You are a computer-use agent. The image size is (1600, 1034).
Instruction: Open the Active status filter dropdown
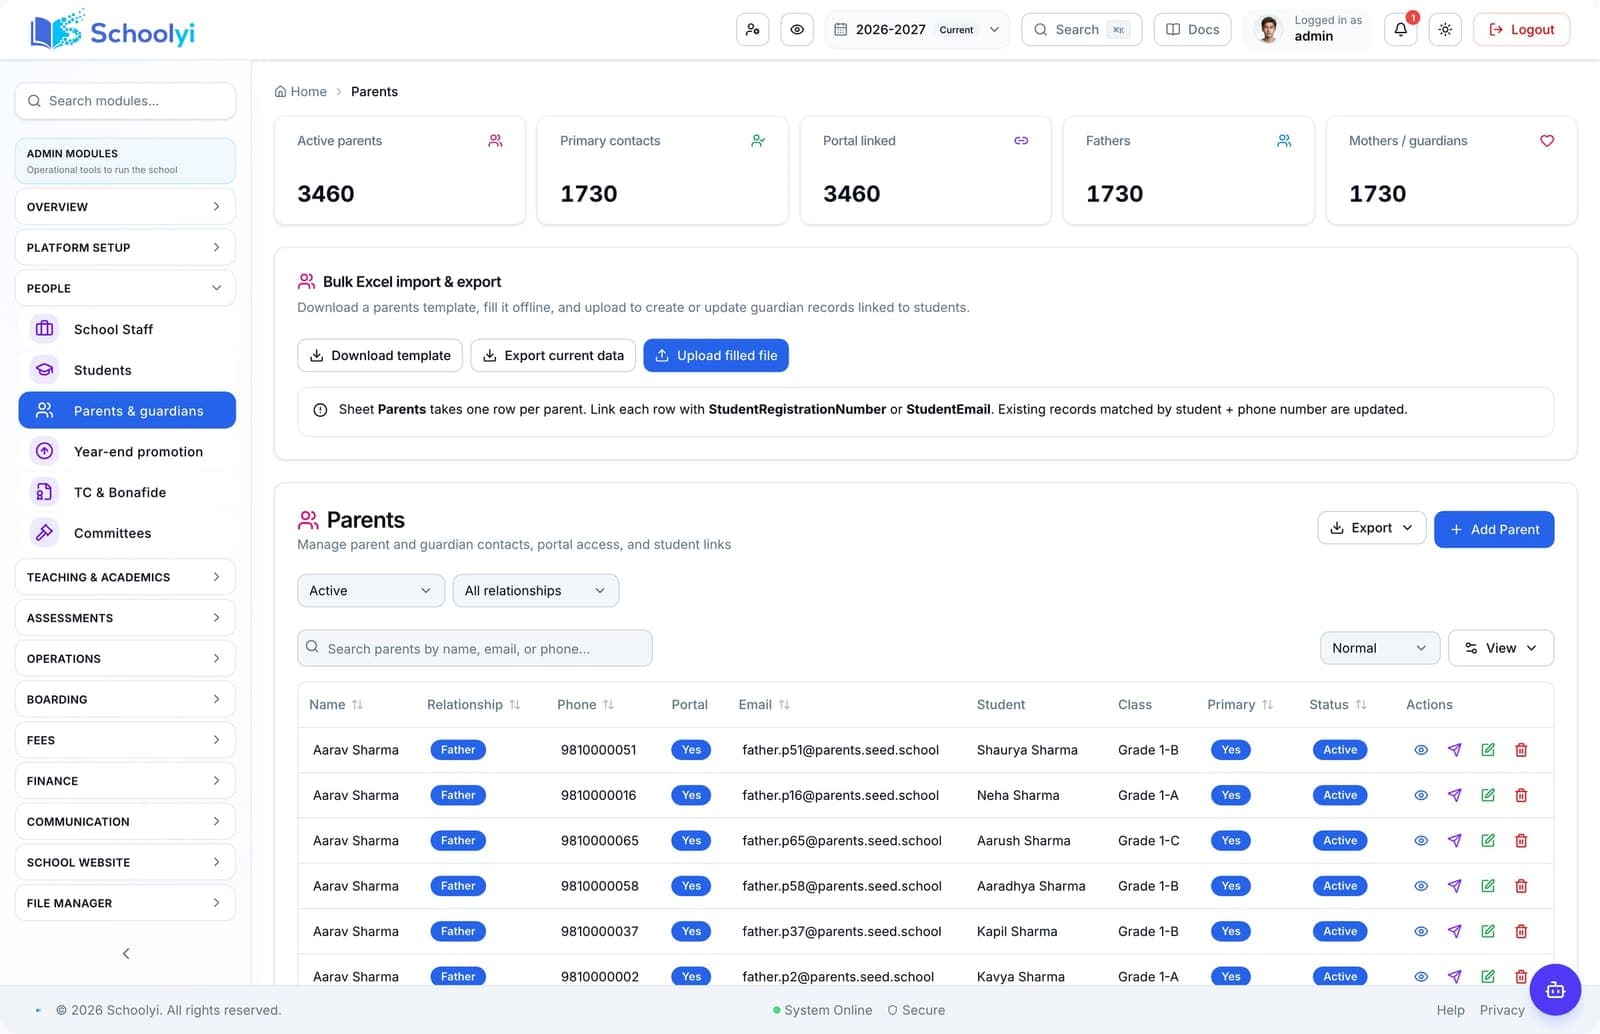point(371,591)
